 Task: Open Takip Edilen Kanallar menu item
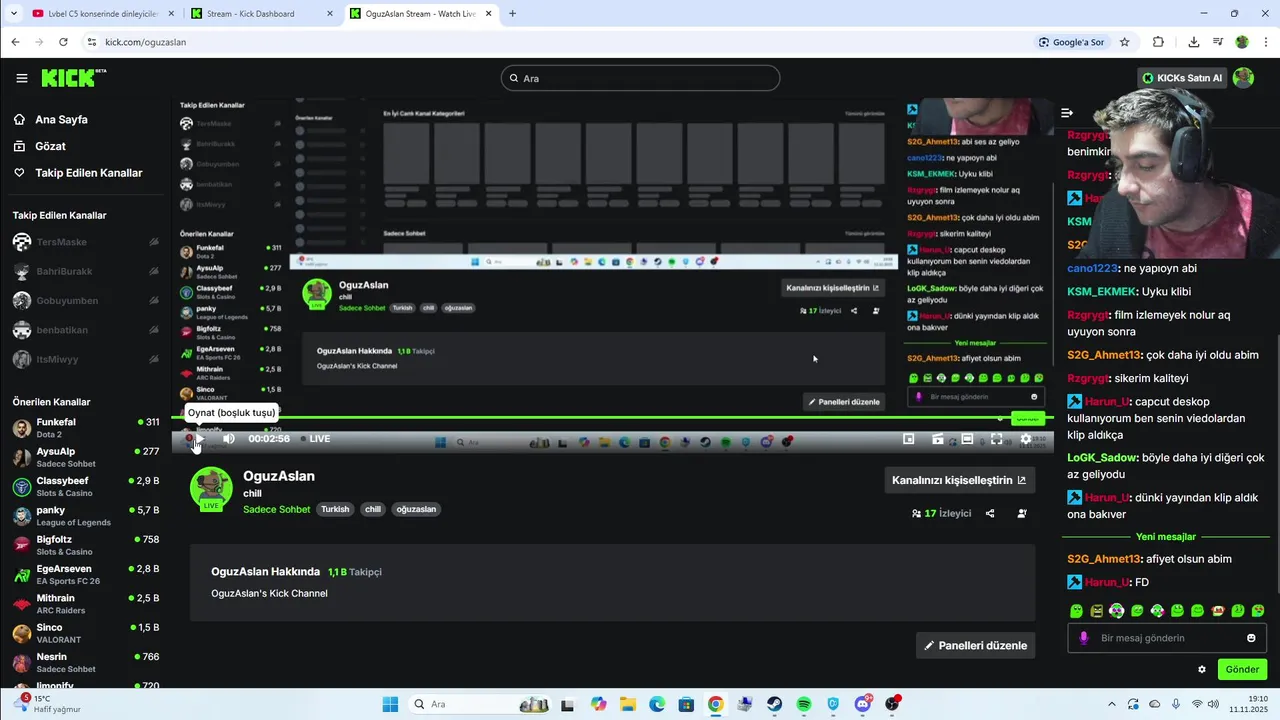[x=88, y=173]
